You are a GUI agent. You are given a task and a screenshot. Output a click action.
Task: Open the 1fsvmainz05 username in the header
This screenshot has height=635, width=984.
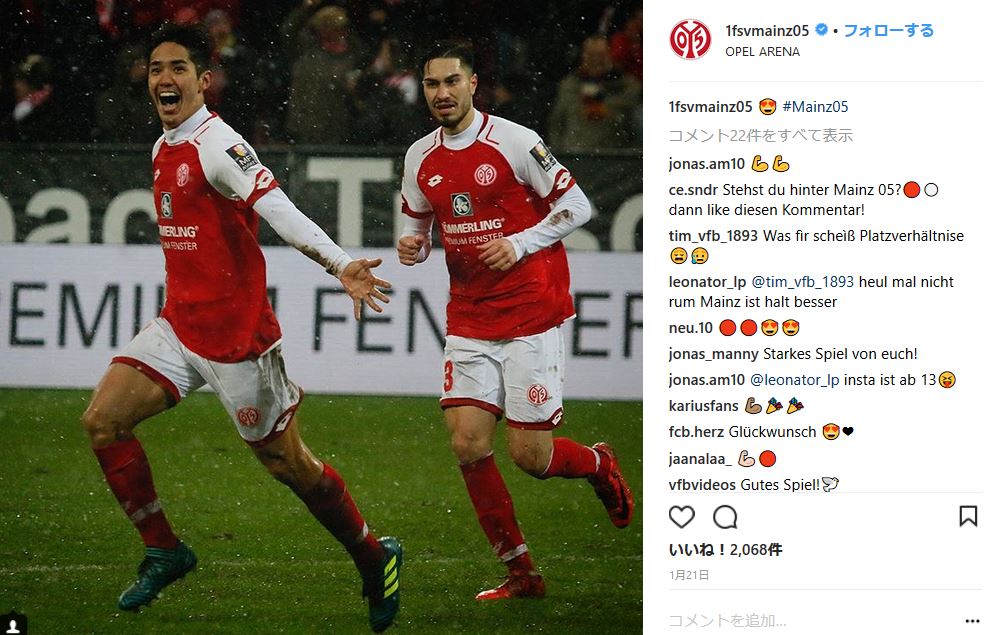[767, 30]
